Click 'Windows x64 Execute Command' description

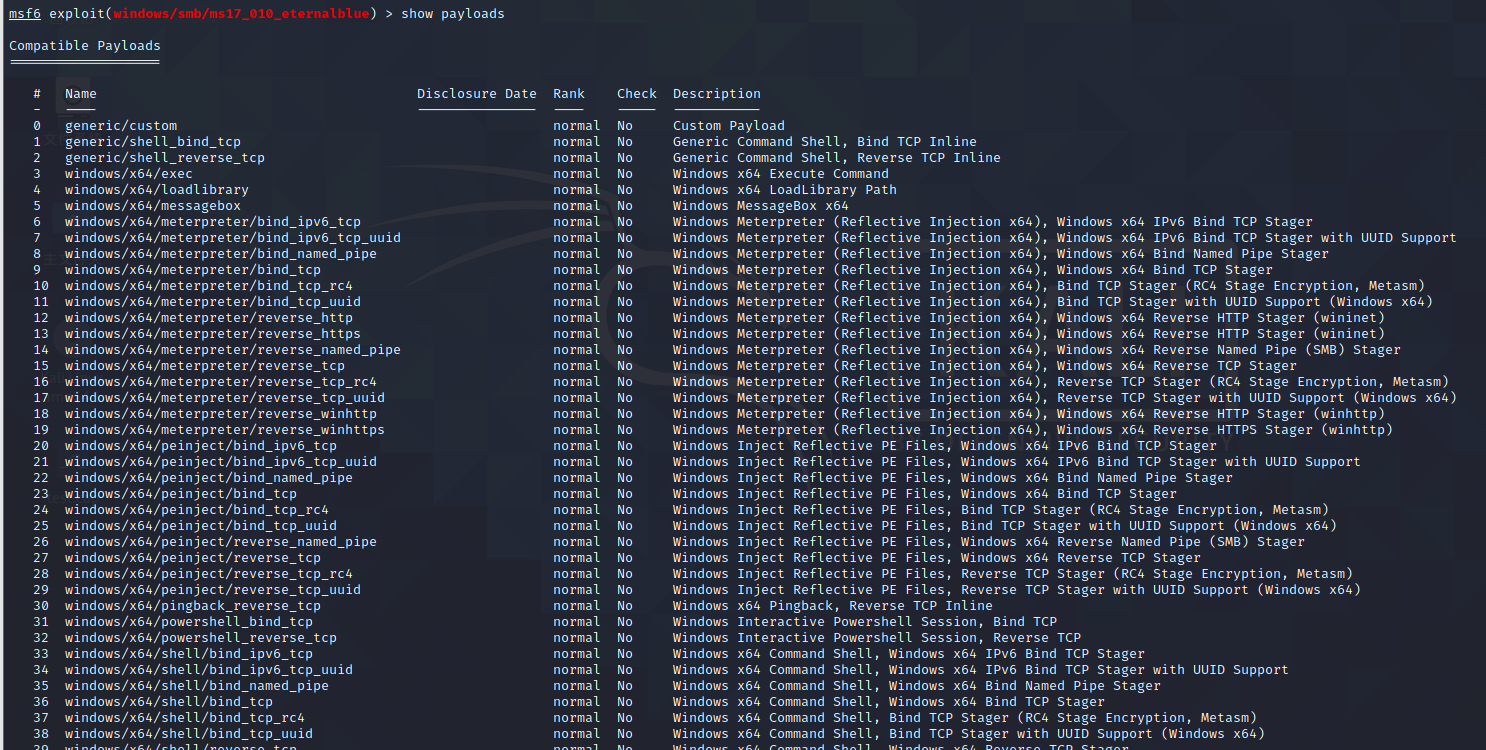tap(781, 174)
